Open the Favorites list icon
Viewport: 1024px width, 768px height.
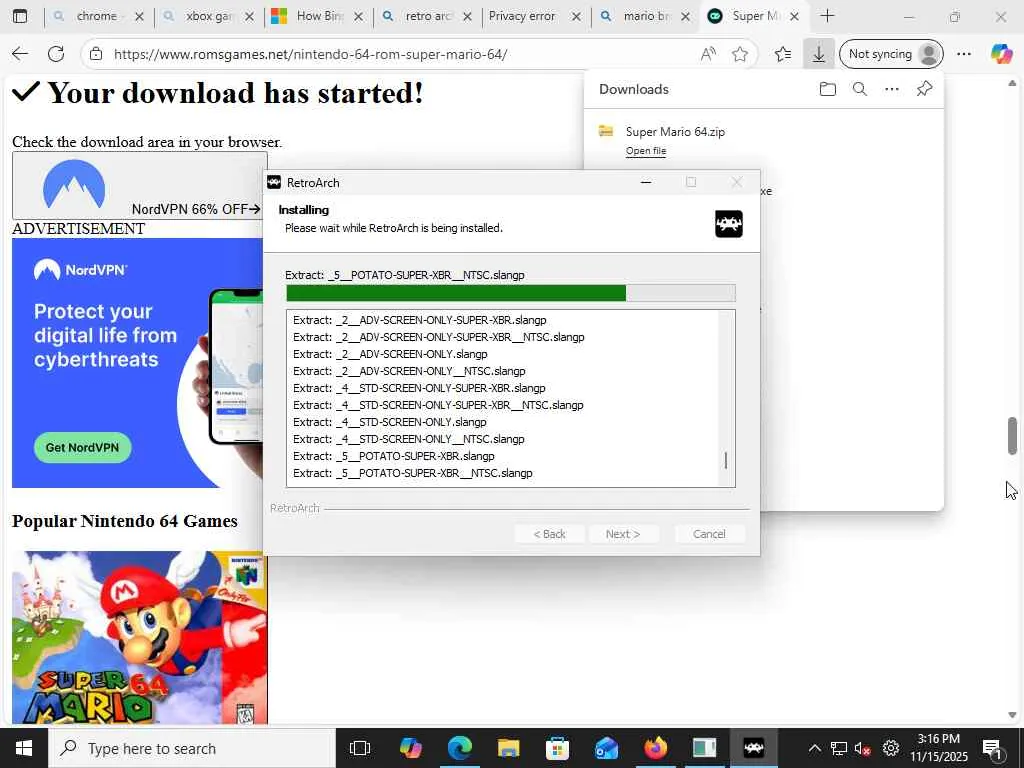point(783,54)
